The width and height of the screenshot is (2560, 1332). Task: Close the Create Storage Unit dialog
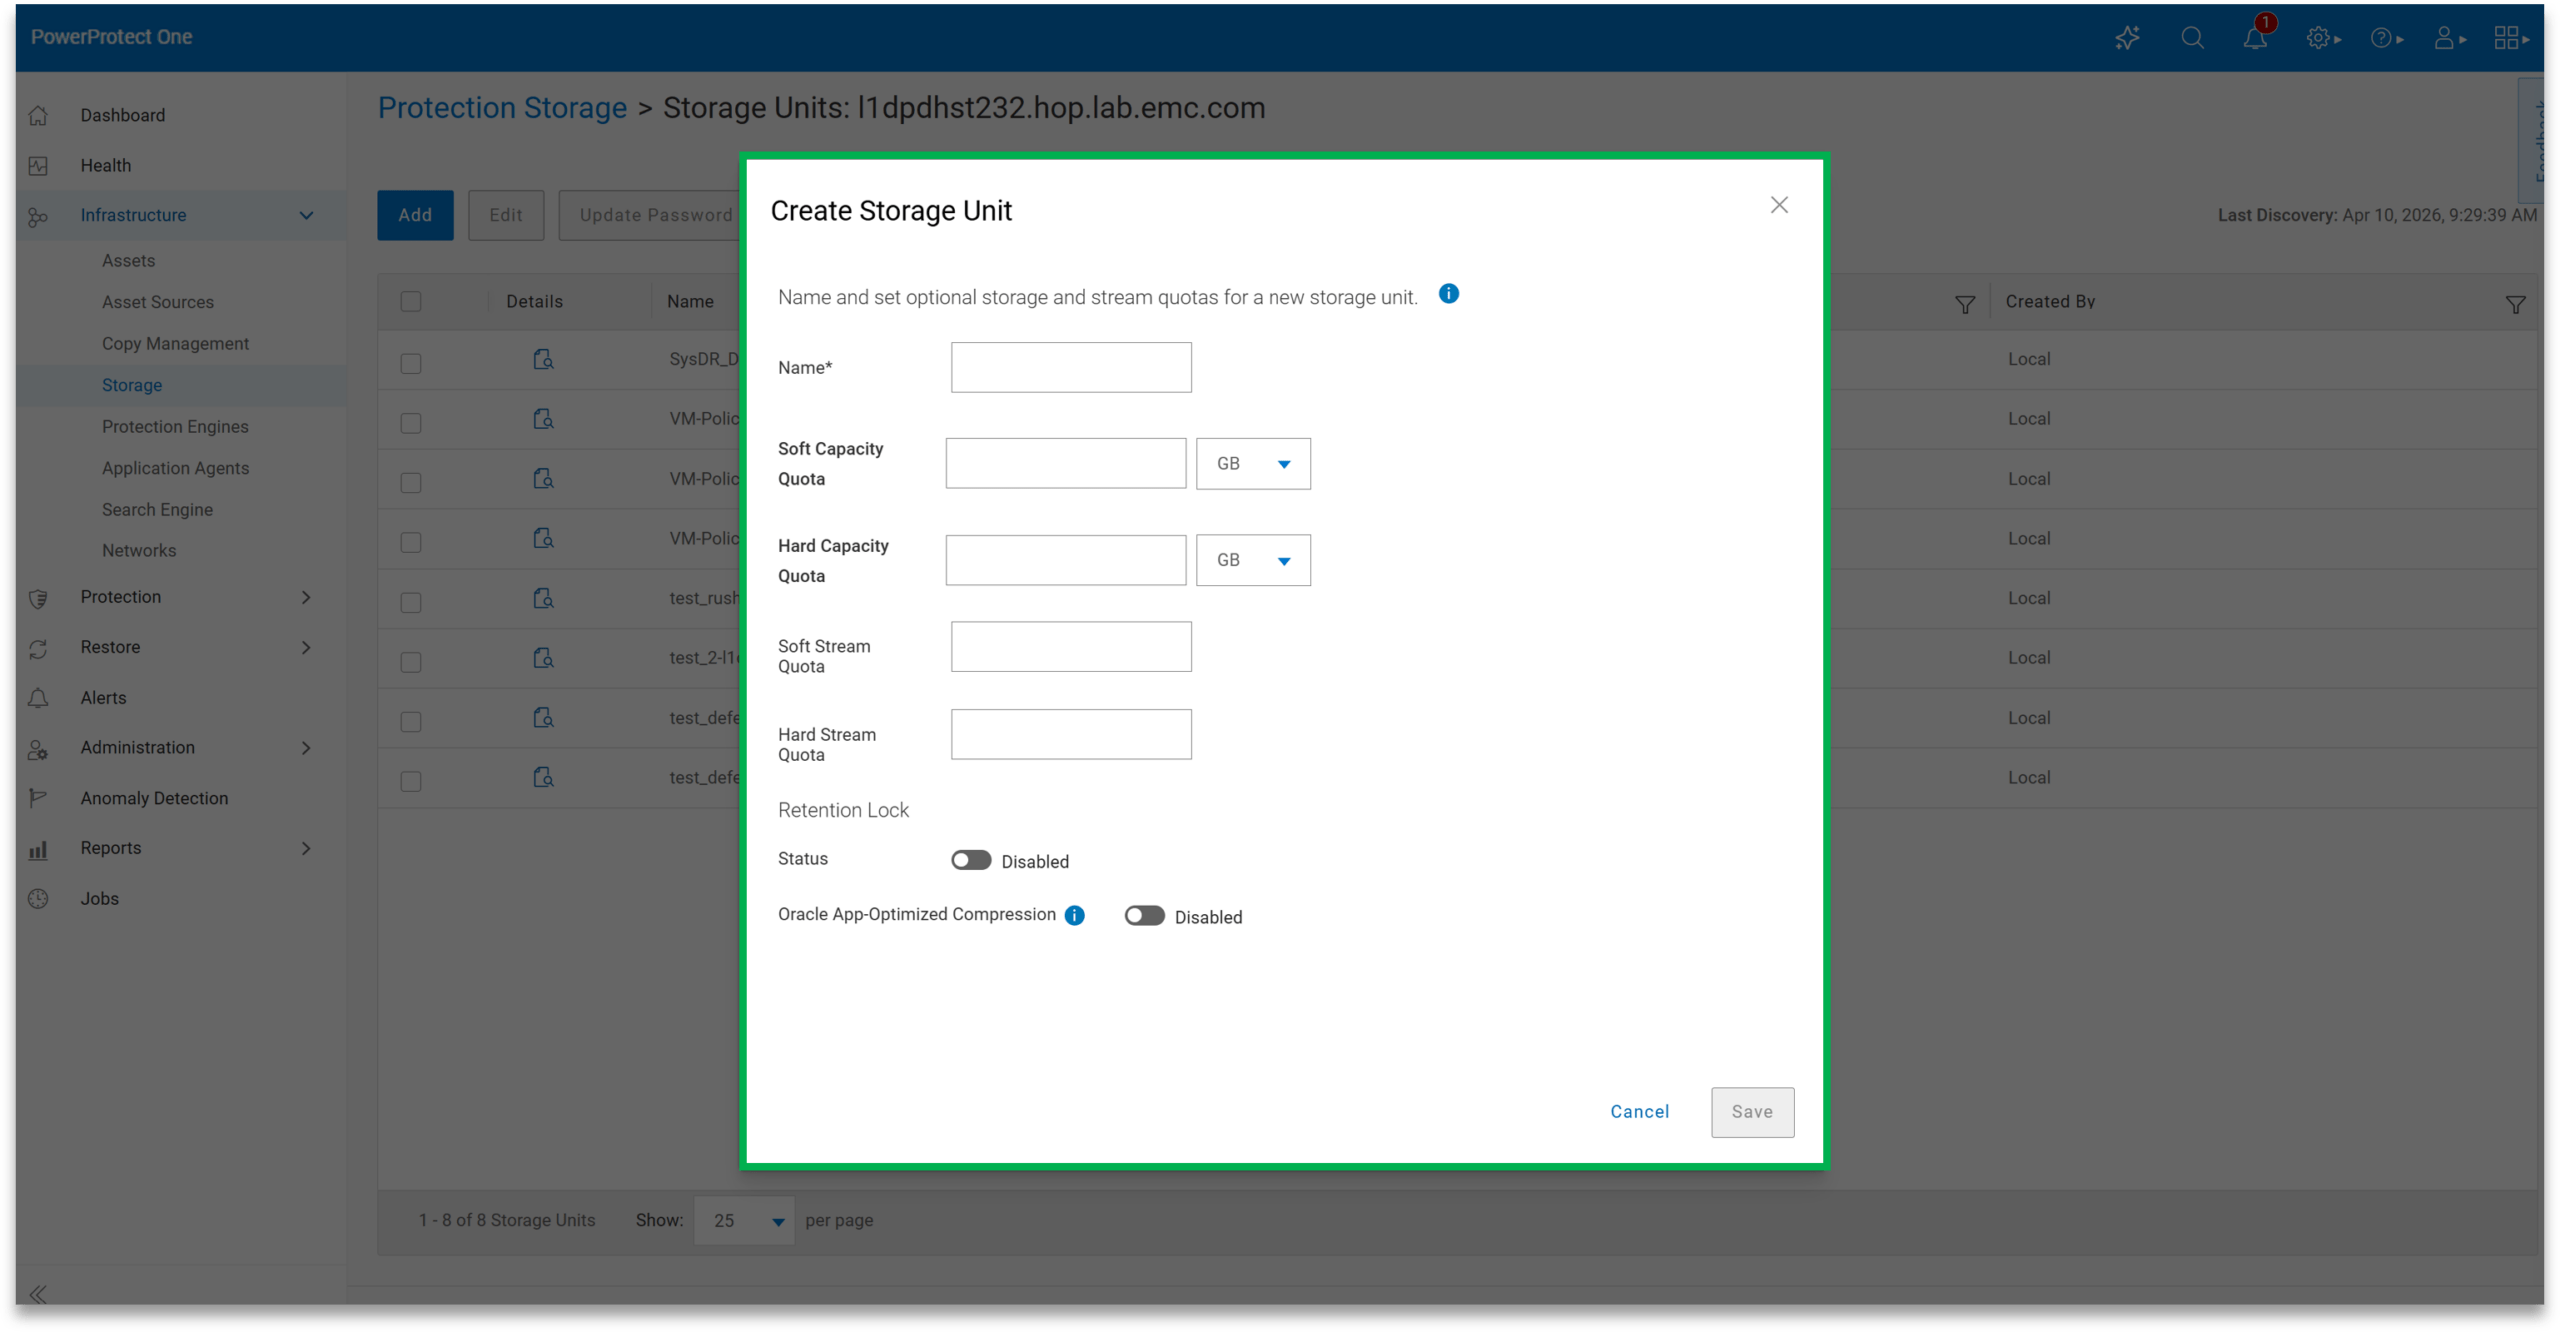(1778, 205)
